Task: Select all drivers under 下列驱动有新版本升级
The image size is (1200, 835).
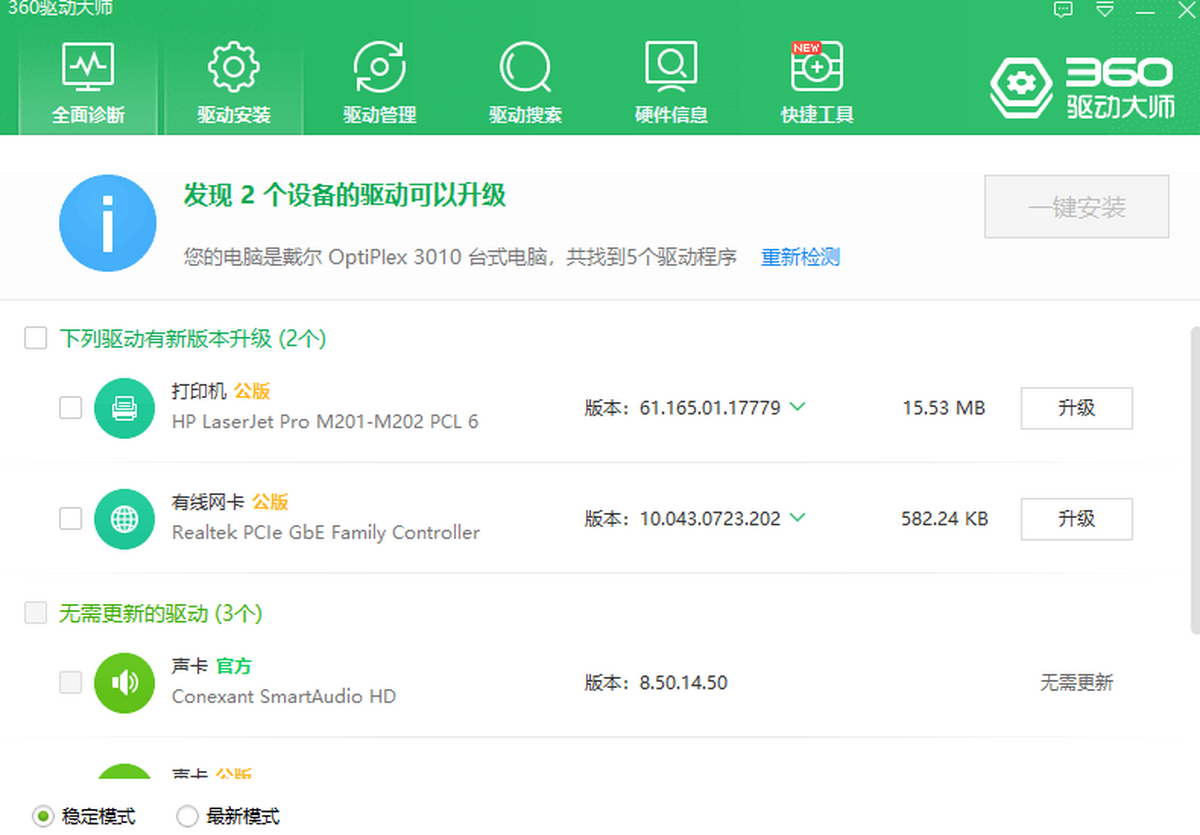Action: pyautogui.click(x=36, y=339)
